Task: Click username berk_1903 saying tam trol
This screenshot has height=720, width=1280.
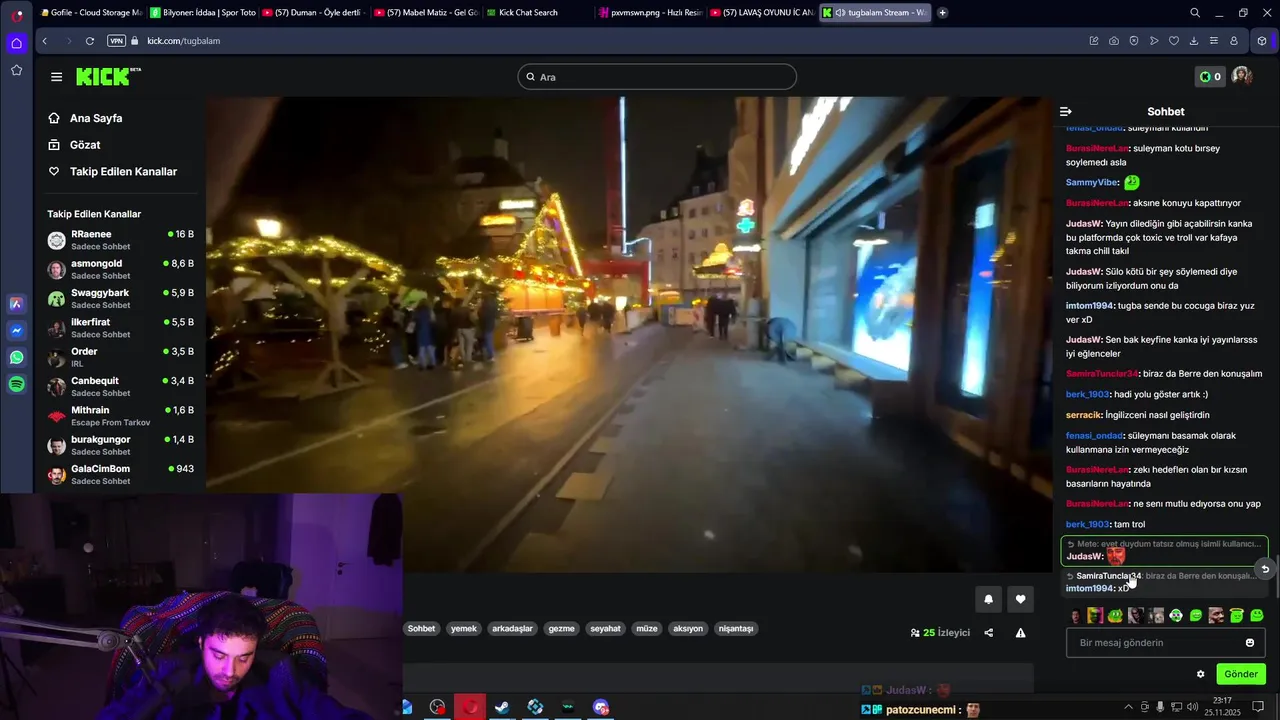Action: (1088, 525)
